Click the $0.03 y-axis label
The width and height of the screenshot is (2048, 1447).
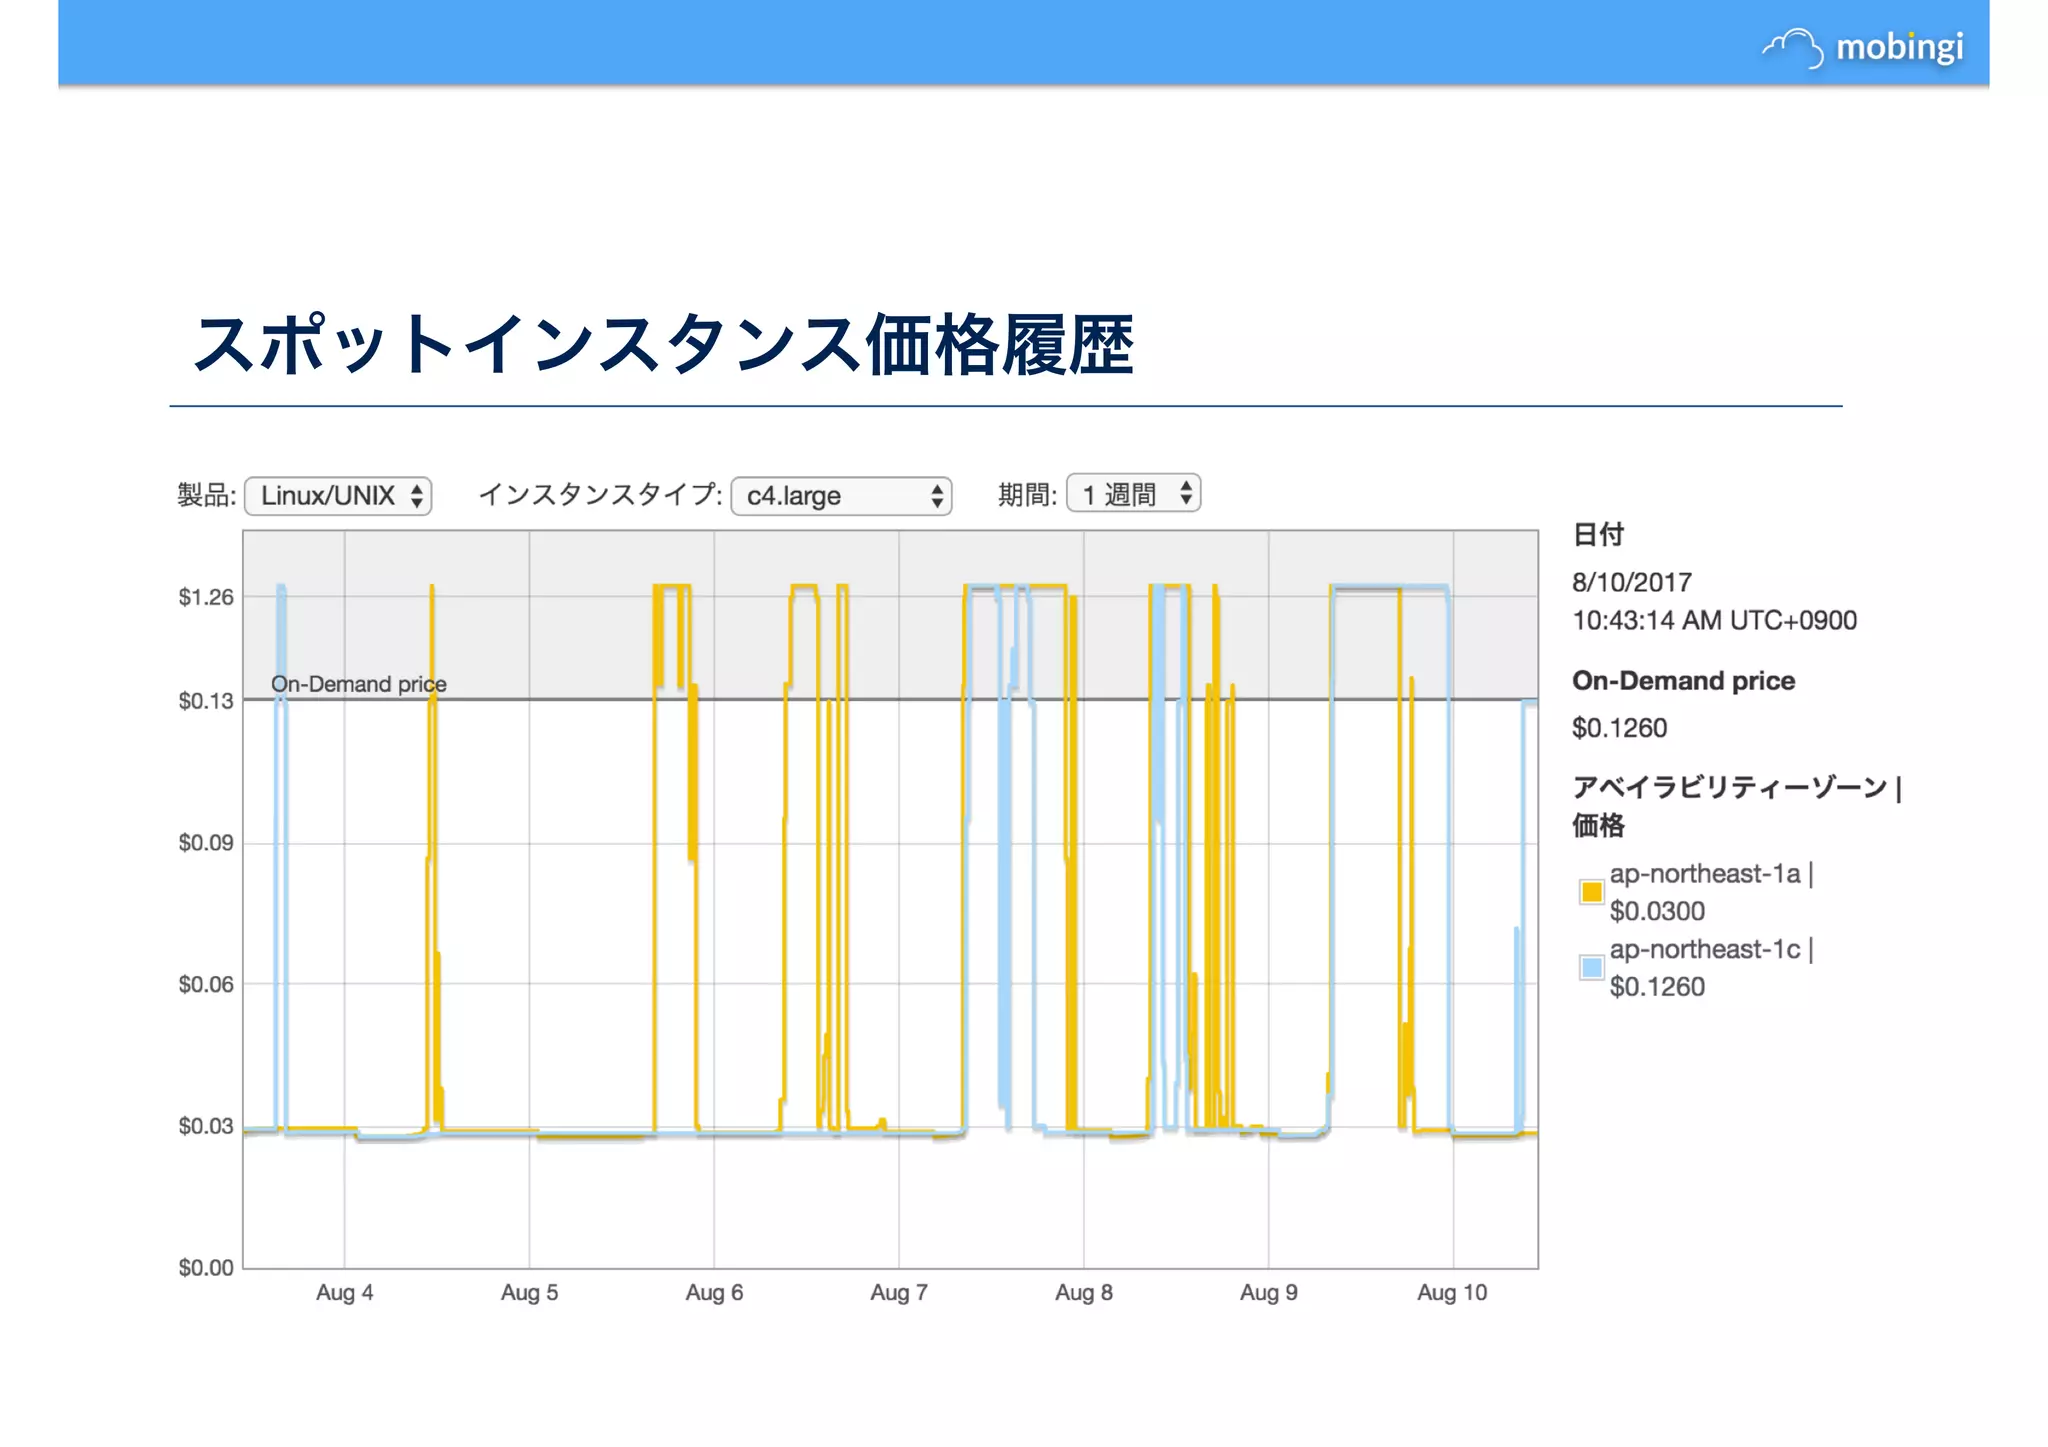coord(205,1126)
